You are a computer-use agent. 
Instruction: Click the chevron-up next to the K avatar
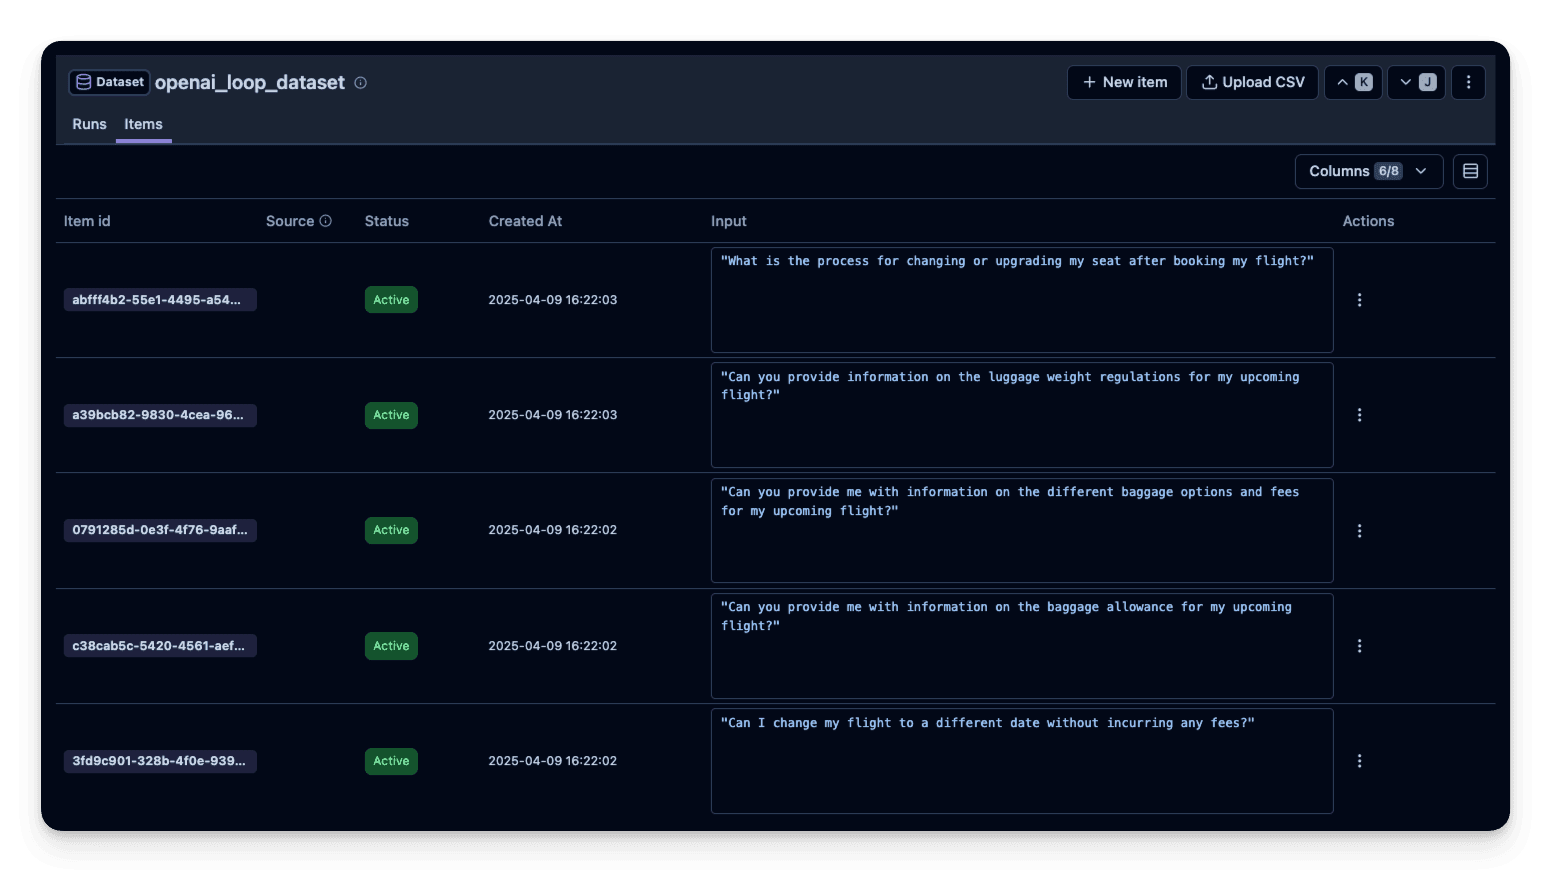[x=1341, y=82]
